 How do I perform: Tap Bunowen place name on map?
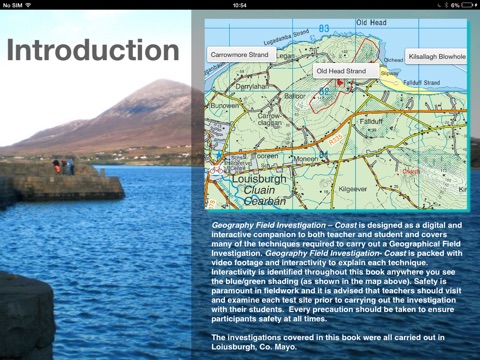(x=224, y=106)
